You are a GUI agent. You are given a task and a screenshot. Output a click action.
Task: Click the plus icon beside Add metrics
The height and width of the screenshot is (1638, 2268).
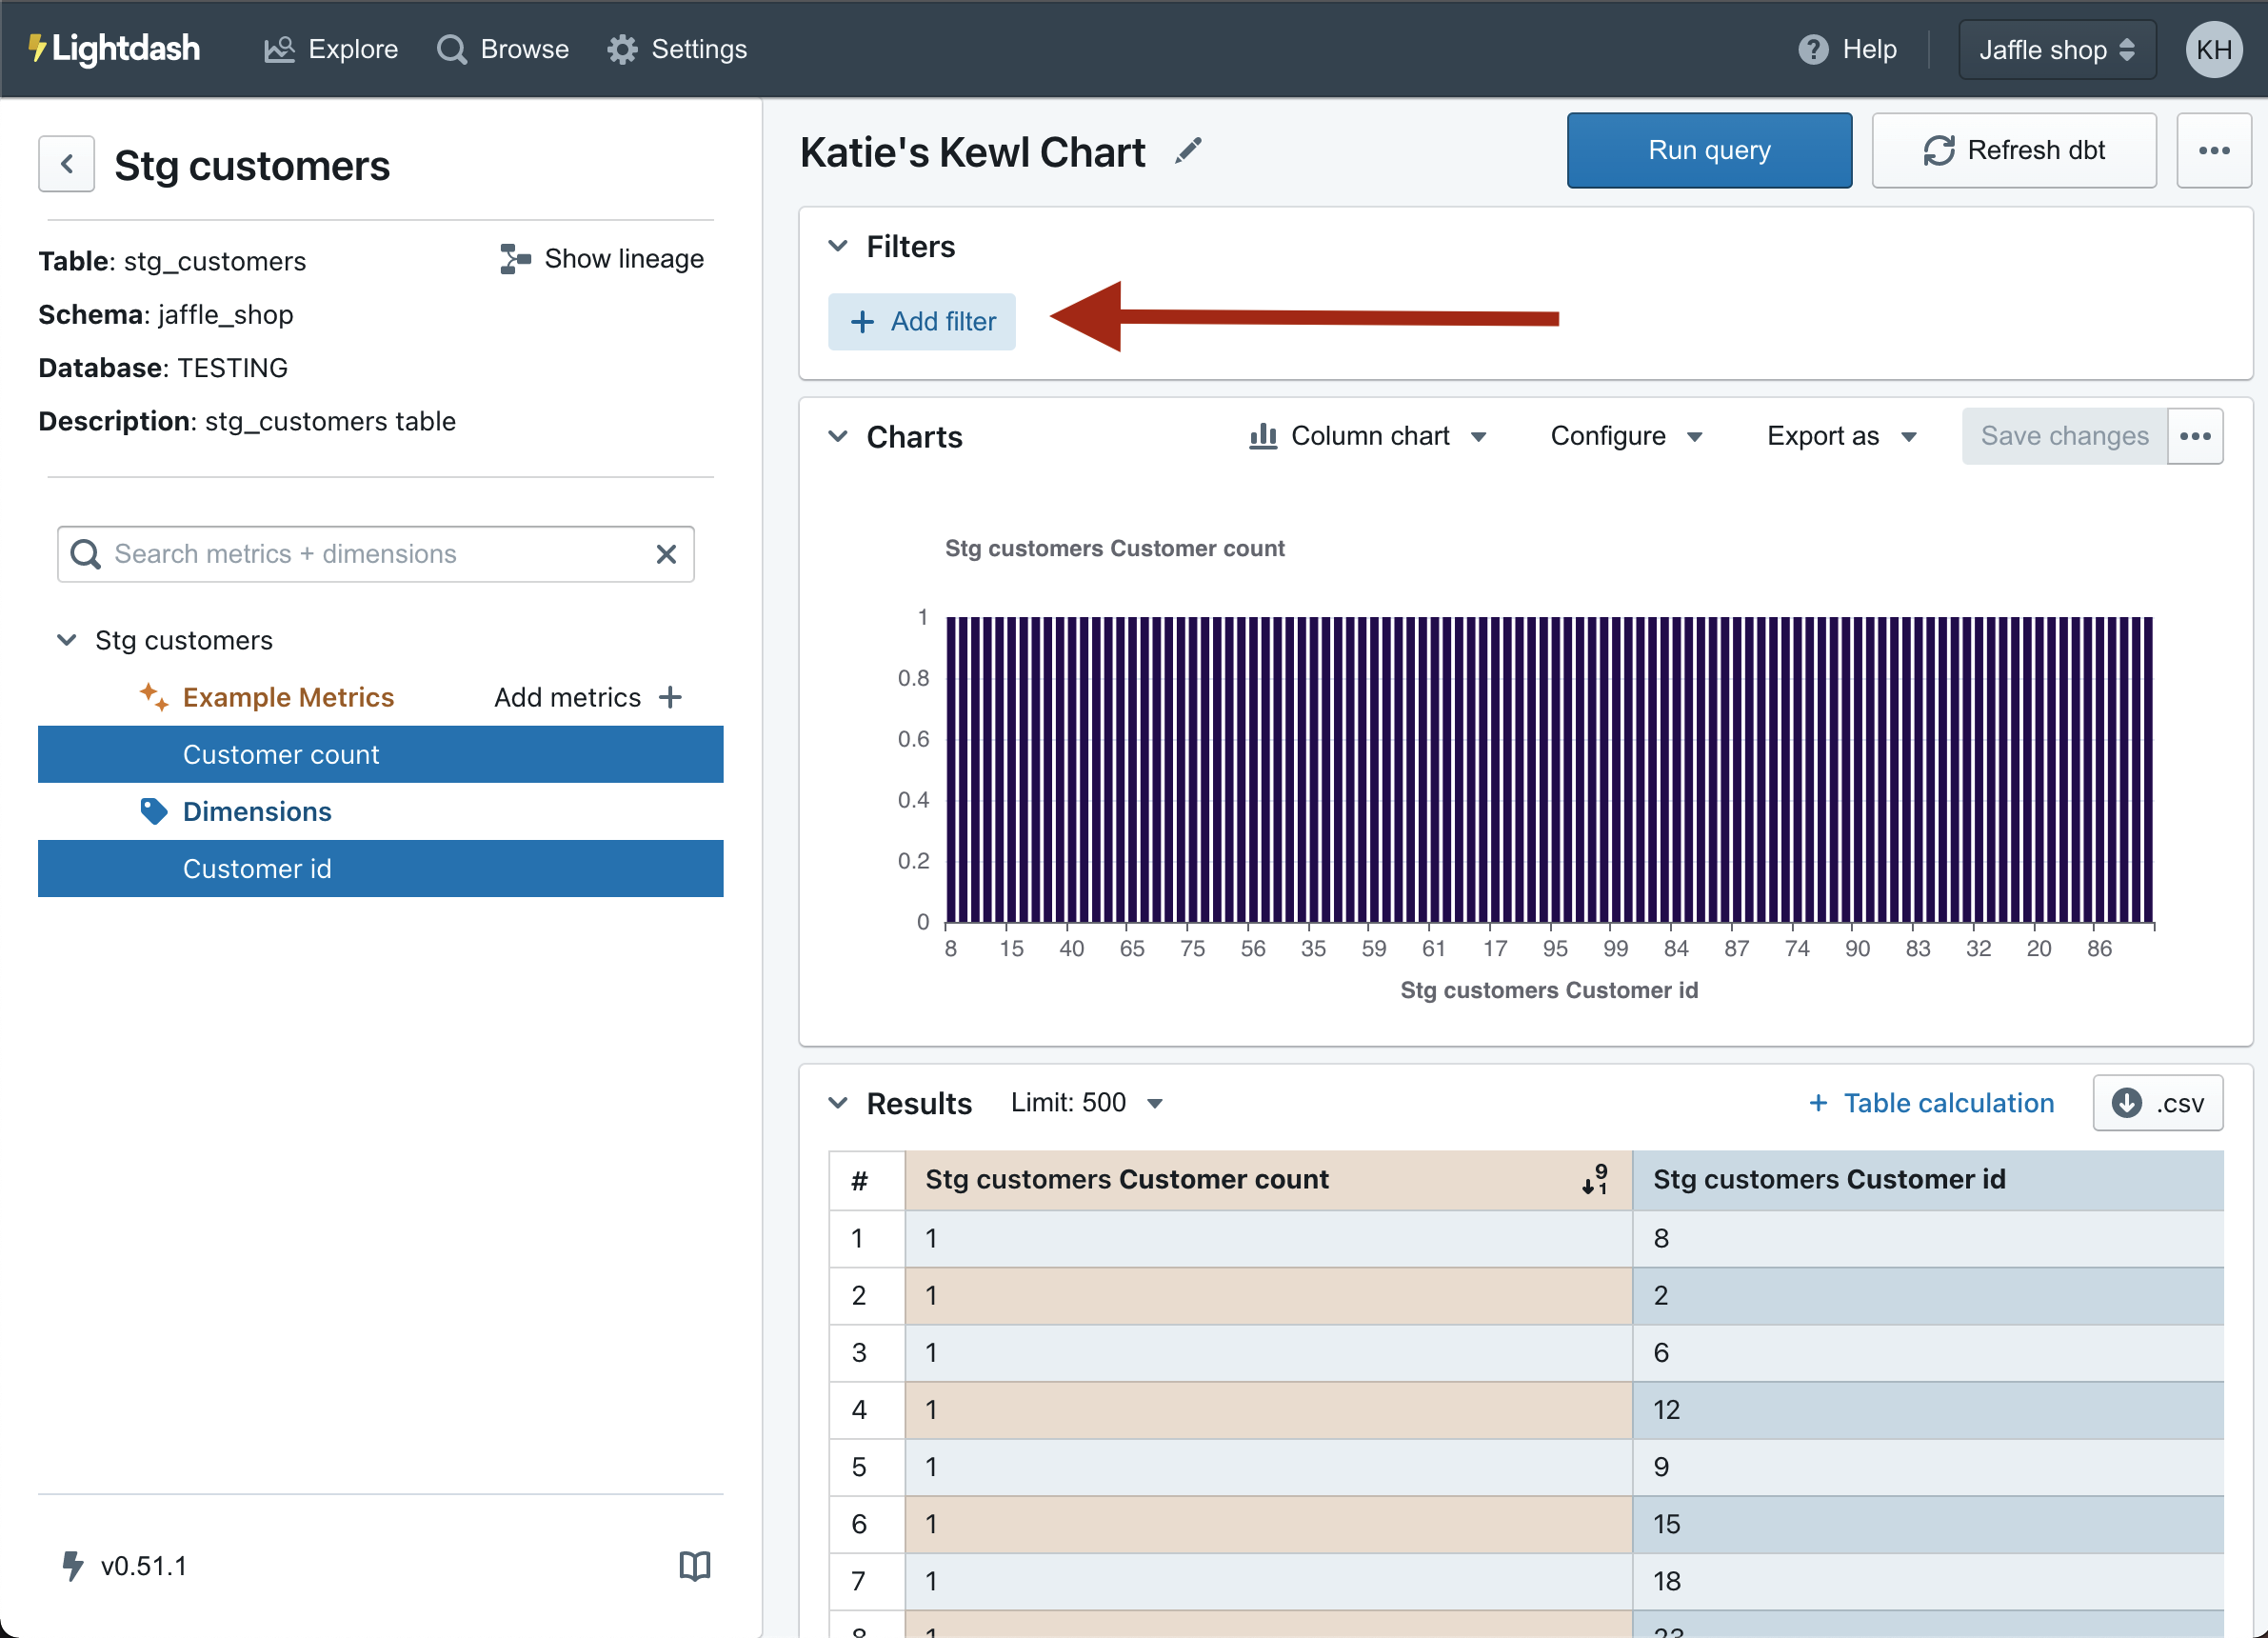(x=671, y=697)
